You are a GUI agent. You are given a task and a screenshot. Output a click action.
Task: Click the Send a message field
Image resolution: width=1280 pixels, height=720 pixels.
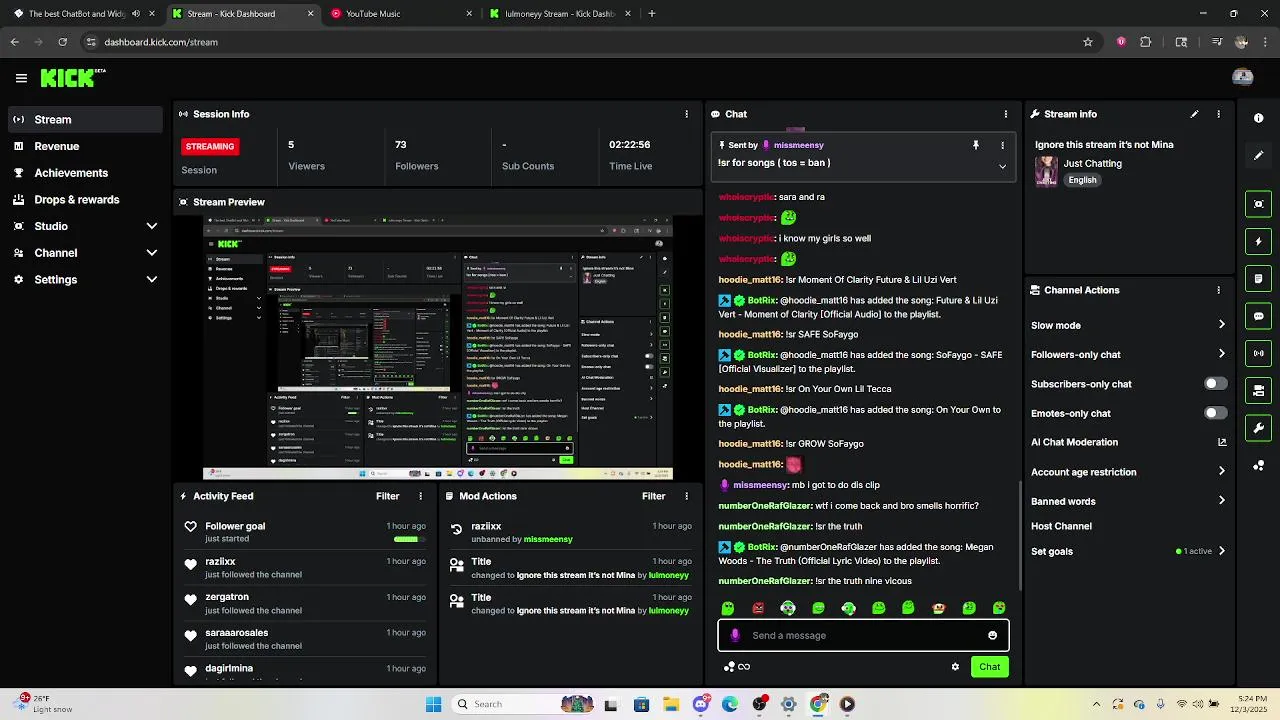pyautogui.click(x=863, y=635)
